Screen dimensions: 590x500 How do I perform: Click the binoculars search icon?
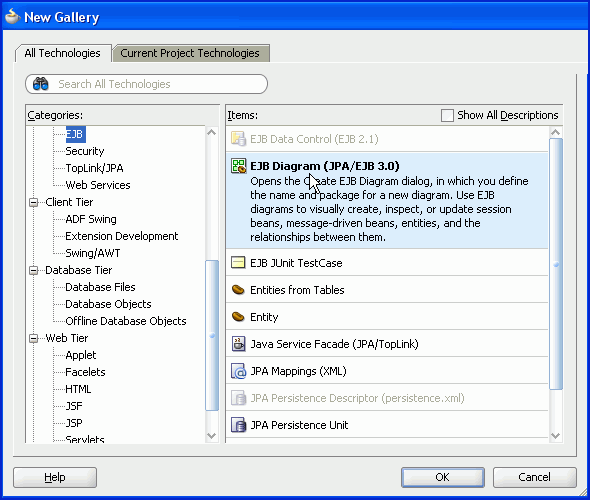click(x=41, y=84)
